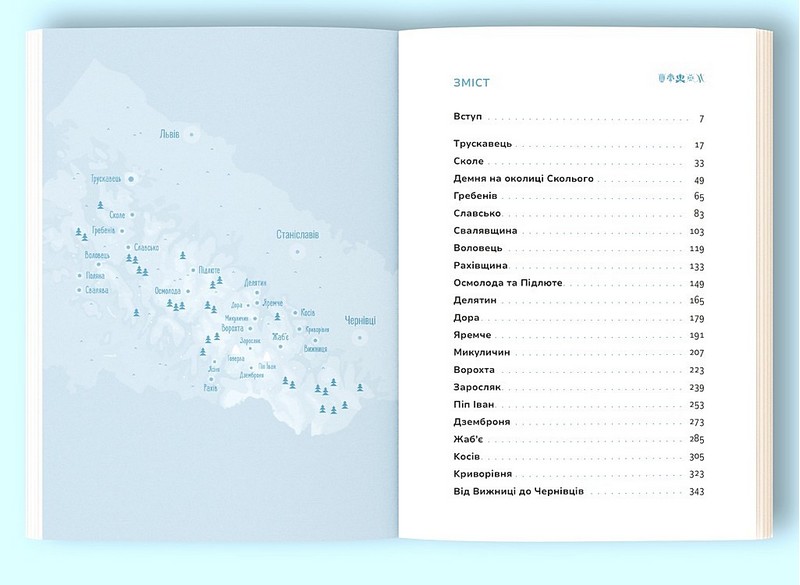
Task: Click the Воловець label on the map
Action: [97, 255]
